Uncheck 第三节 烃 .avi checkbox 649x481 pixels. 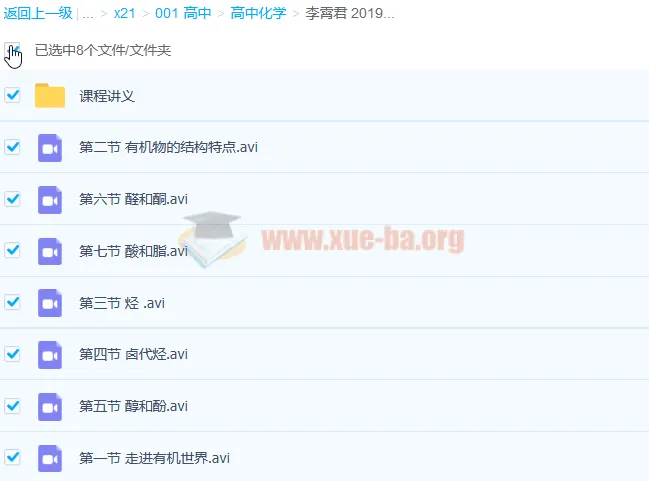pyautogui.click(x=12, y=302)
